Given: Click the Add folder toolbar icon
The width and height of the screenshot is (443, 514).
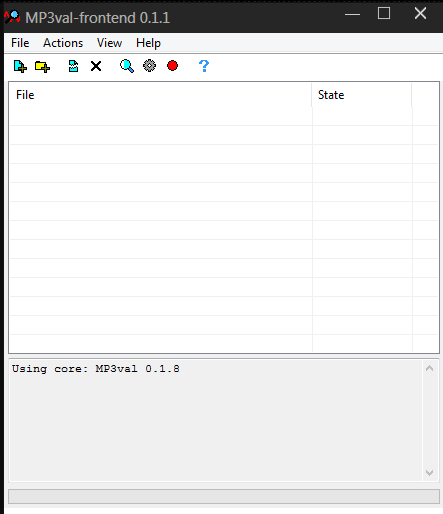Looking at the screenshot, I should tap(42, 66).
